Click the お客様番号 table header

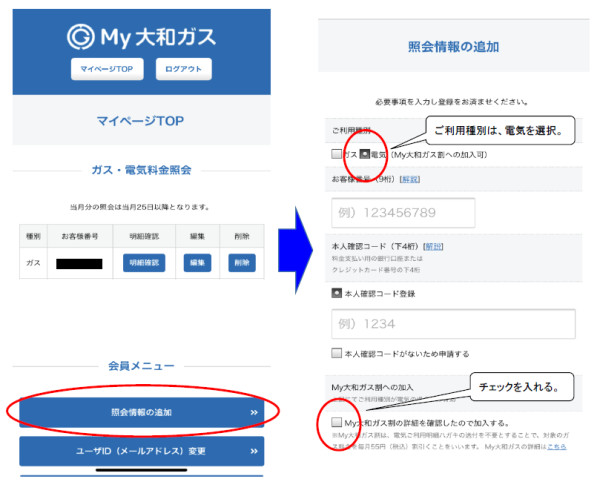point(80,236)
